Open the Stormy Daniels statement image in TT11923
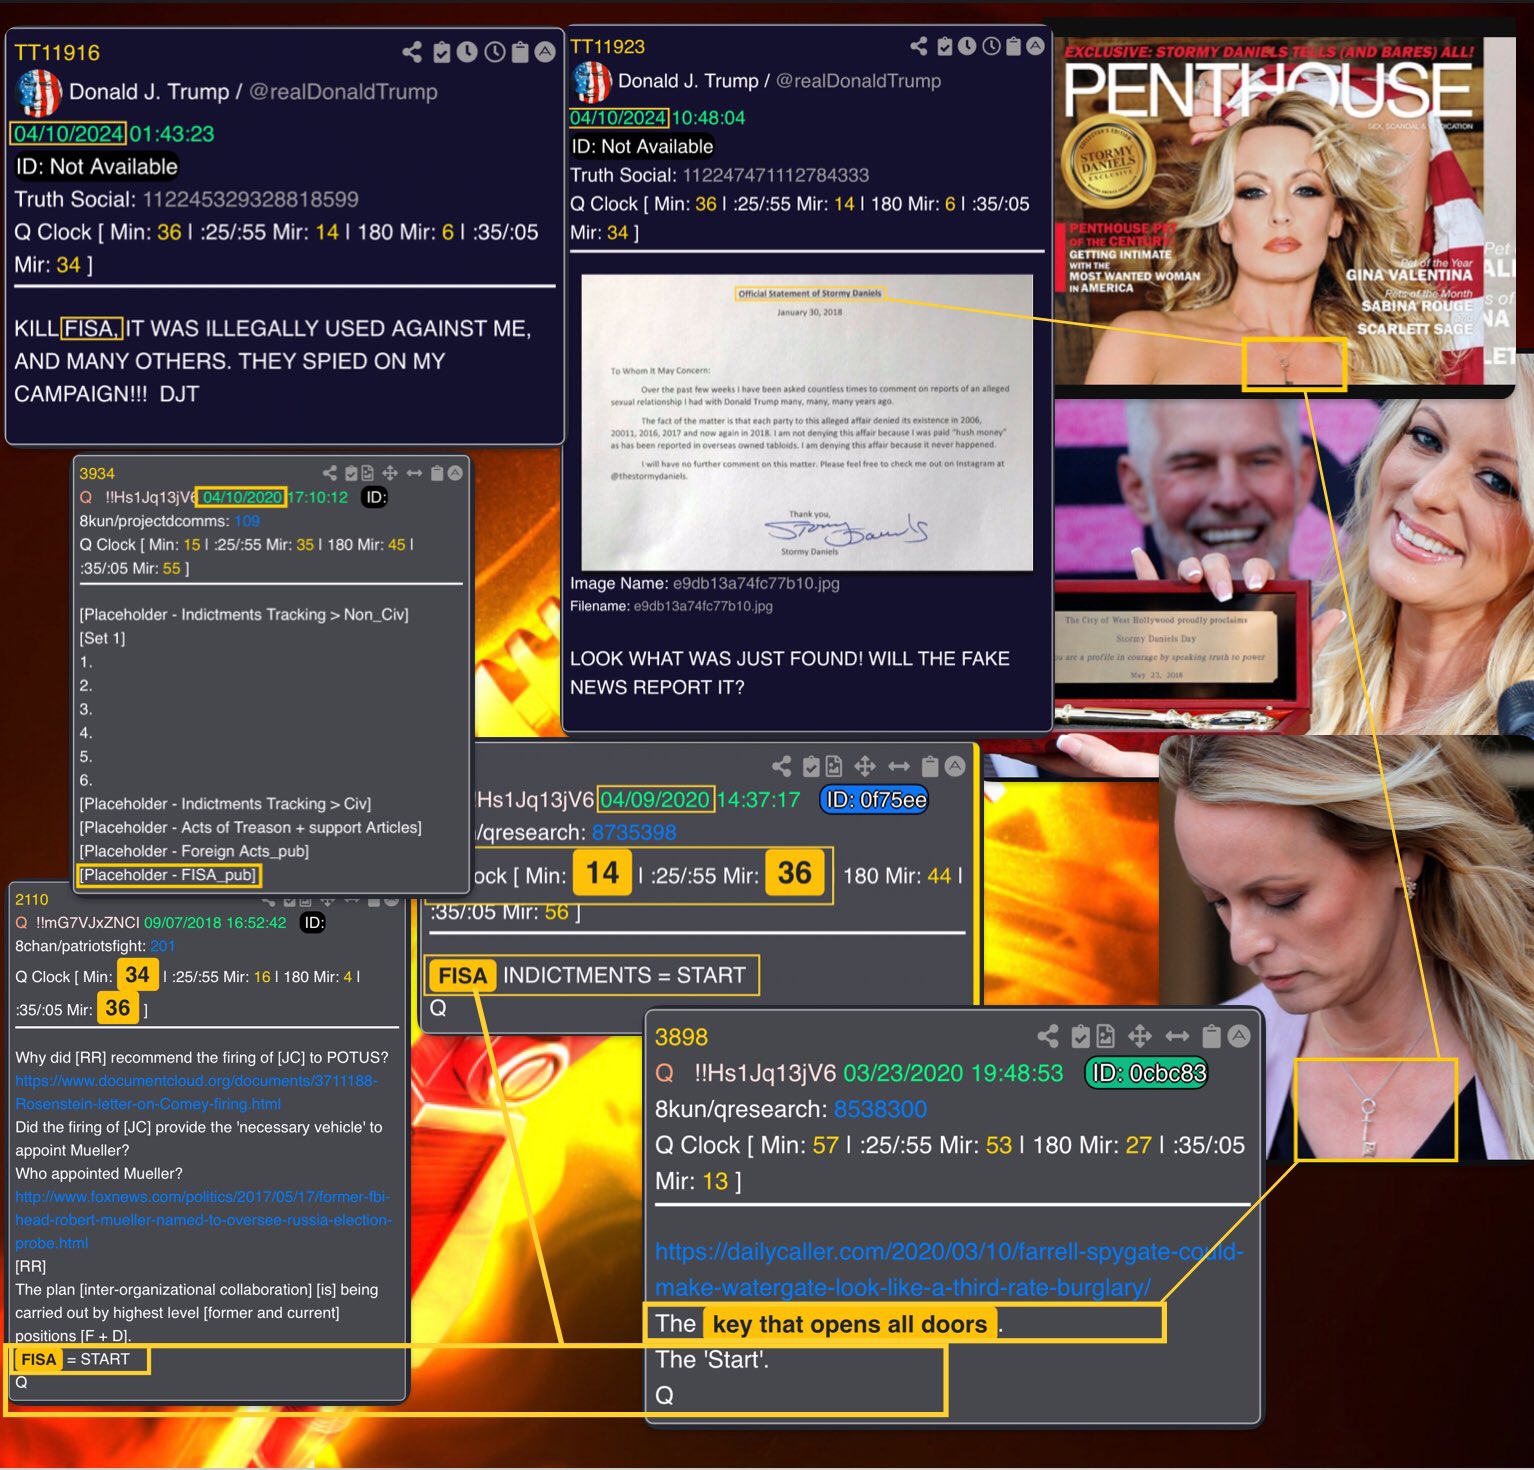 (x=807, y=422)
